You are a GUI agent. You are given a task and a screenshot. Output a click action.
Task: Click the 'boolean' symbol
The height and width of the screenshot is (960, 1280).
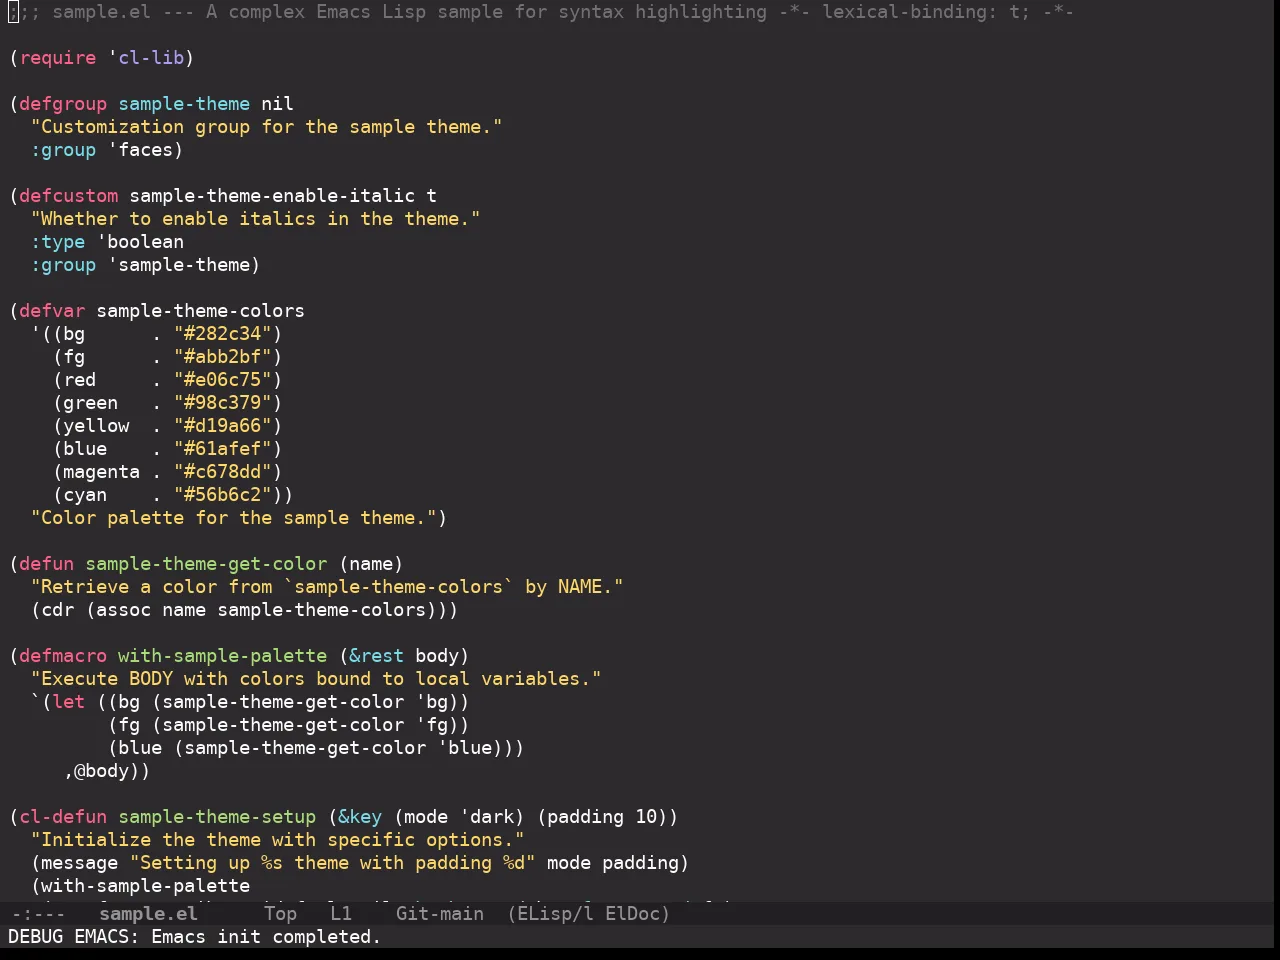145,242
